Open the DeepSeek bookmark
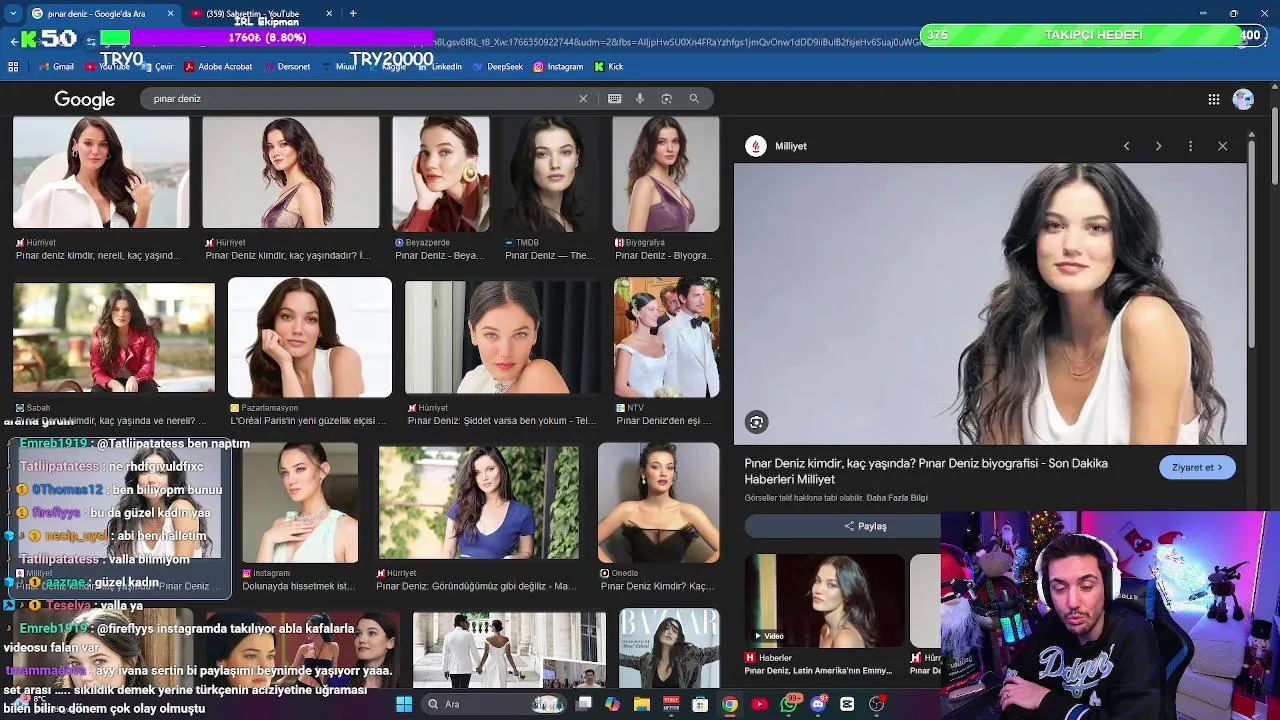 (x=498, y=67)
